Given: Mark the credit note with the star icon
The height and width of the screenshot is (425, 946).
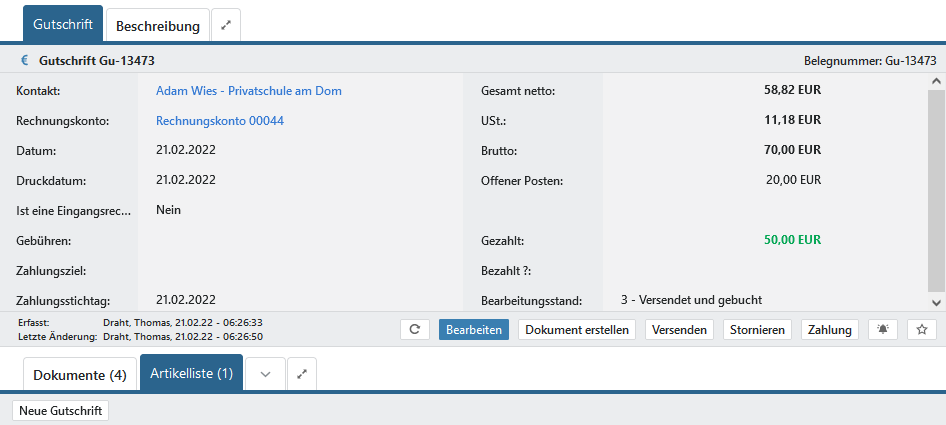Looking at the screenshot, I should (x=922, y=330).
